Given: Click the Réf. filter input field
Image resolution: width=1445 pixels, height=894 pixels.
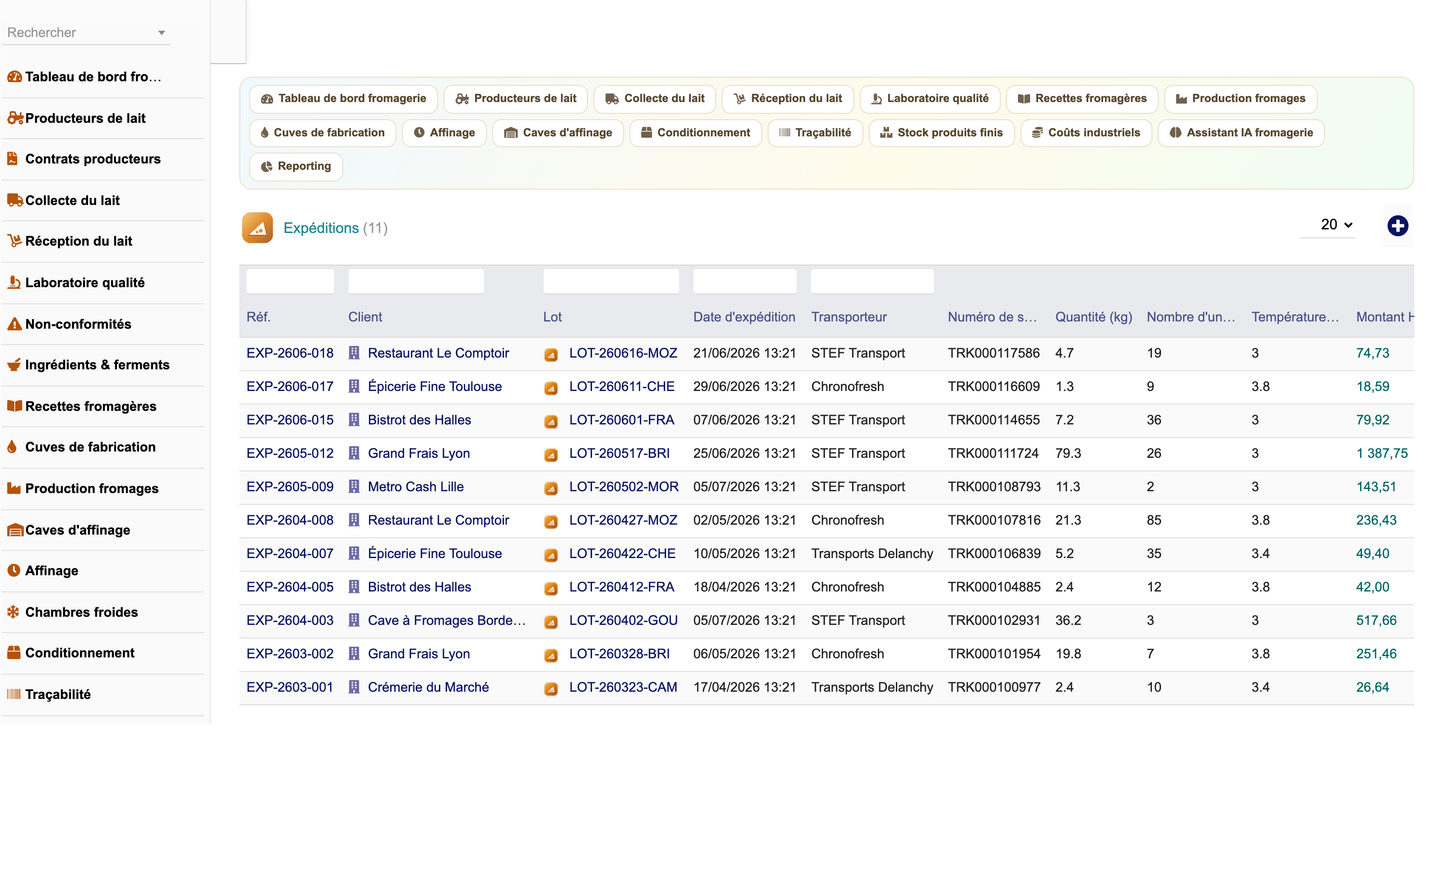Looking at the screenshot, I should (x=290, y=281).
